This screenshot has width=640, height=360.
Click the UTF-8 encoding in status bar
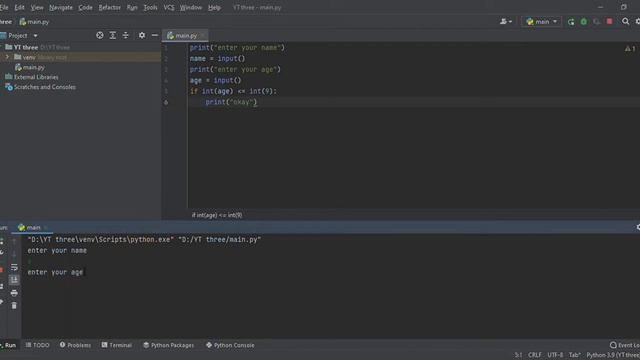tap(555, 355)
